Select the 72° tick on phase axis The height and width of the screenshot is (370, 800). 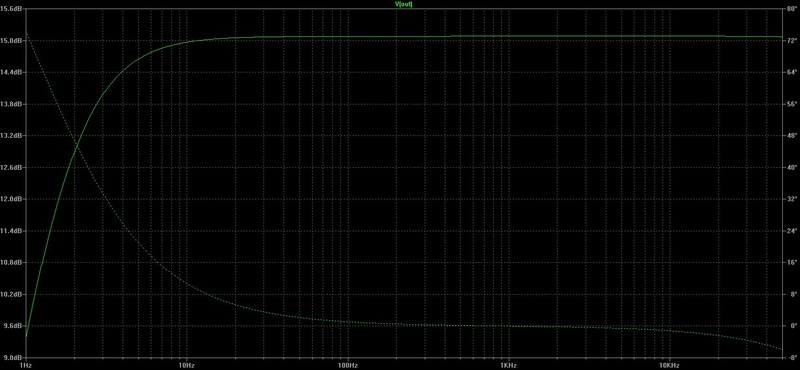[x=791, y=40]
